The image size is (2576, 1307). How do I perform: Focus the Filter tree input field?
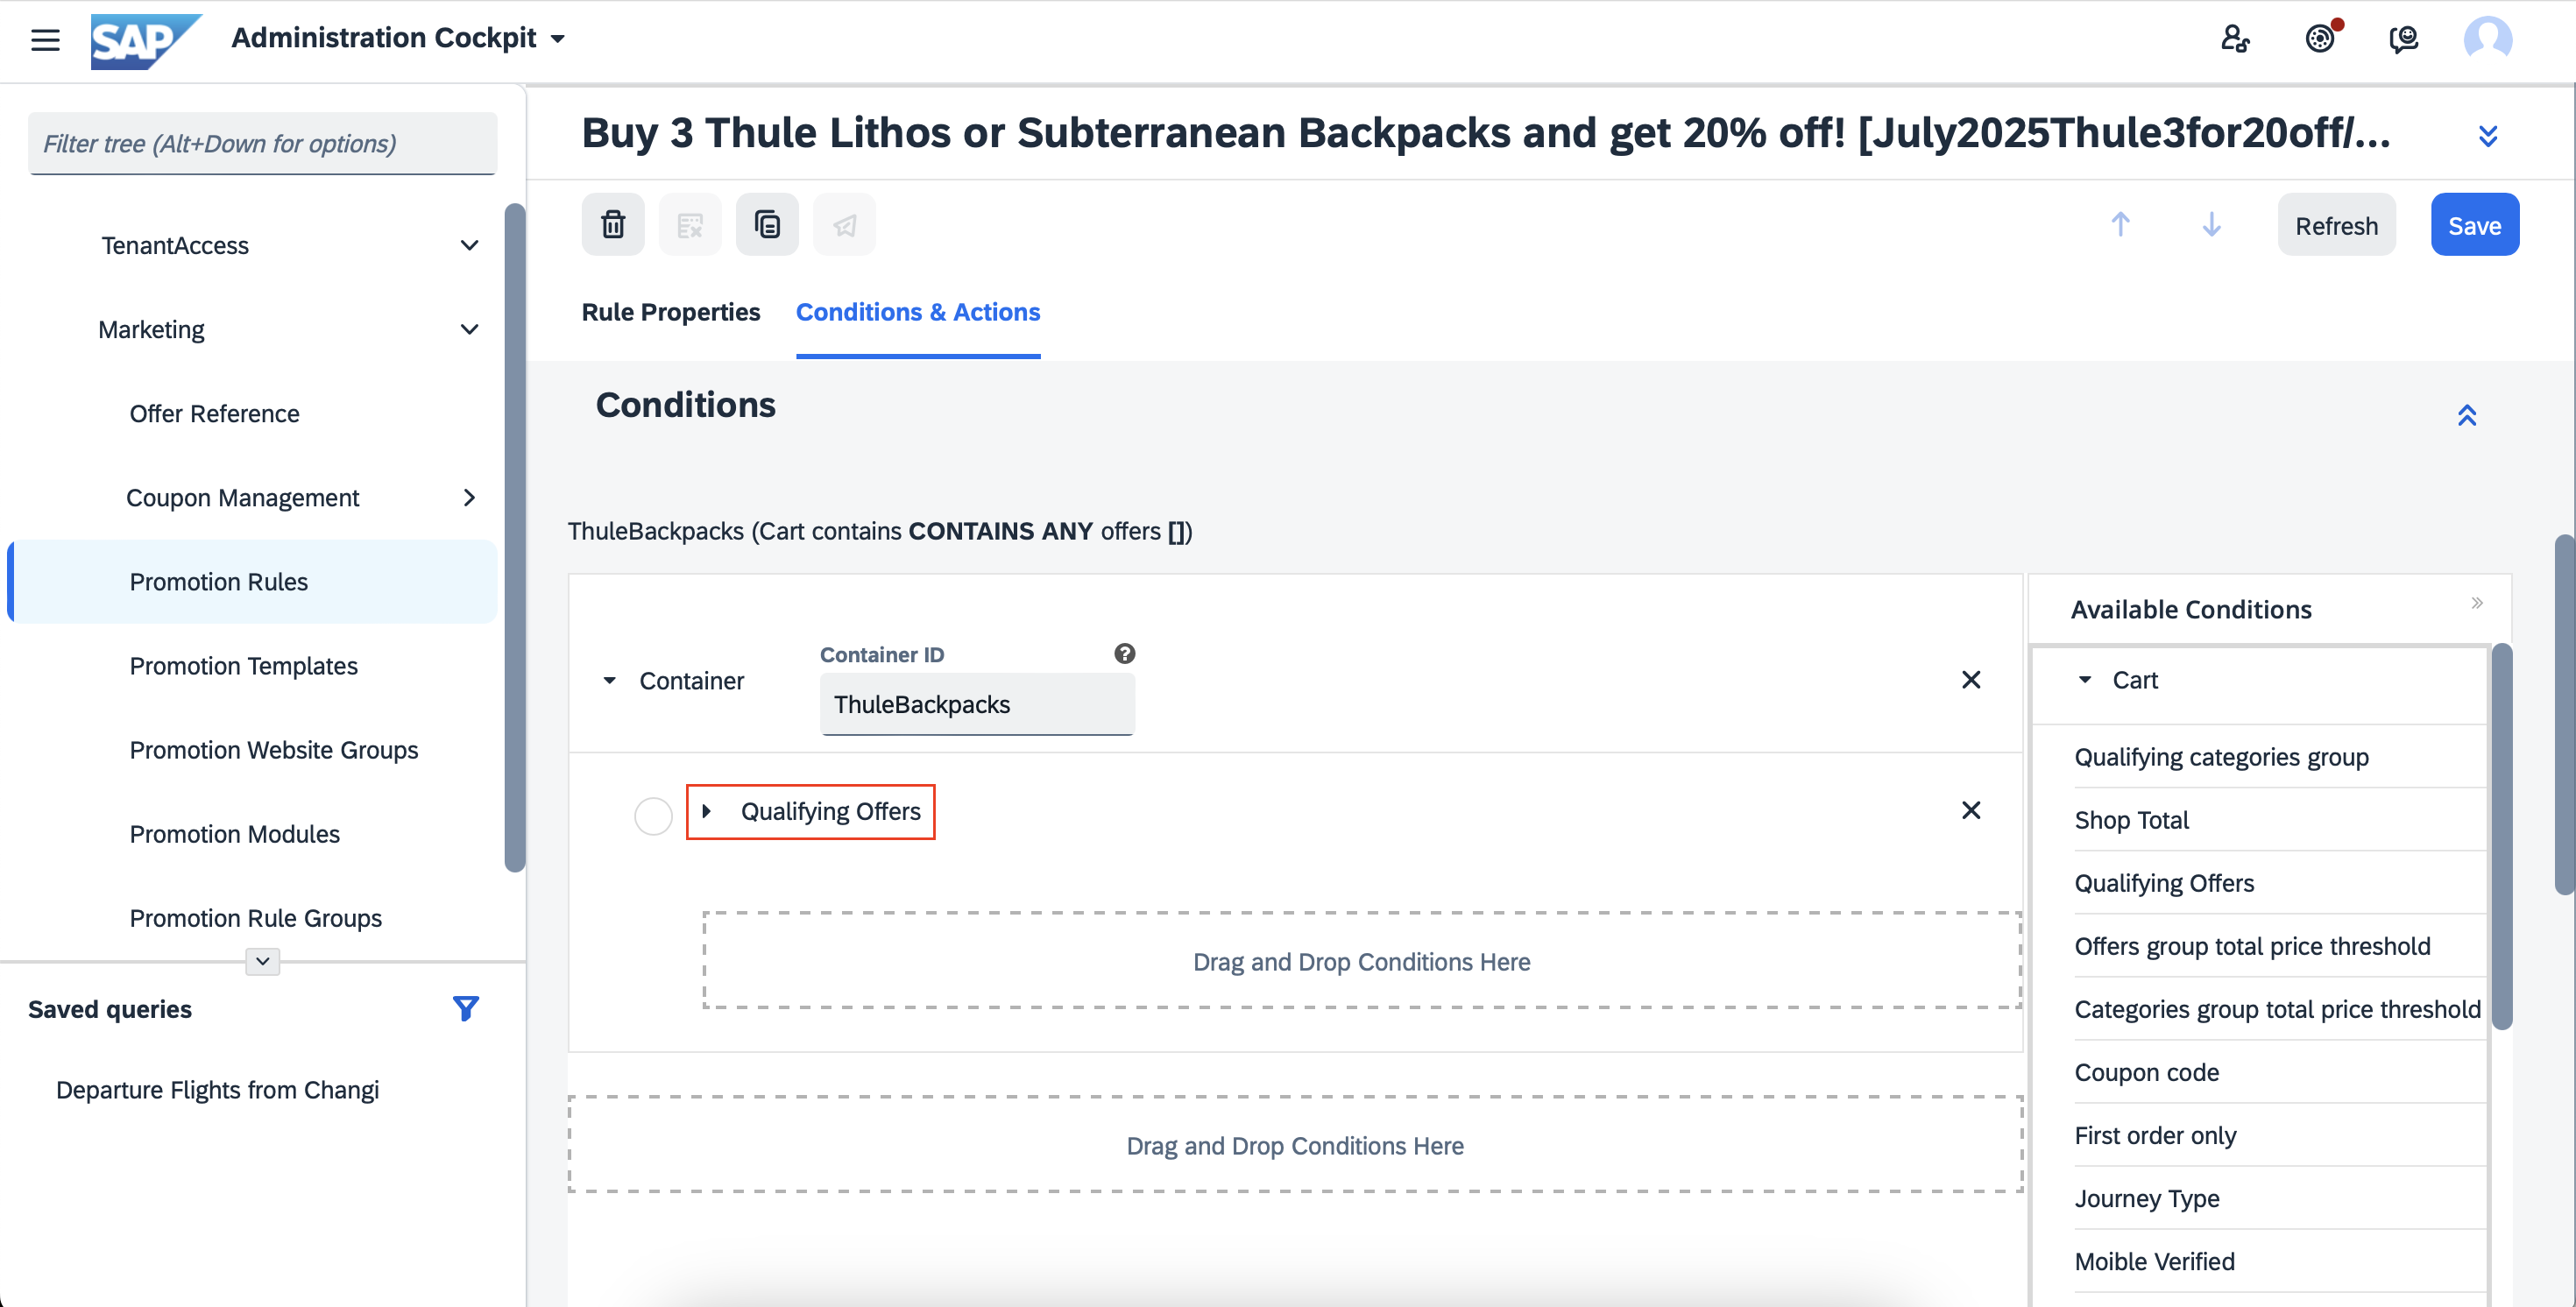pyautogui.click(x=262, y=144)
